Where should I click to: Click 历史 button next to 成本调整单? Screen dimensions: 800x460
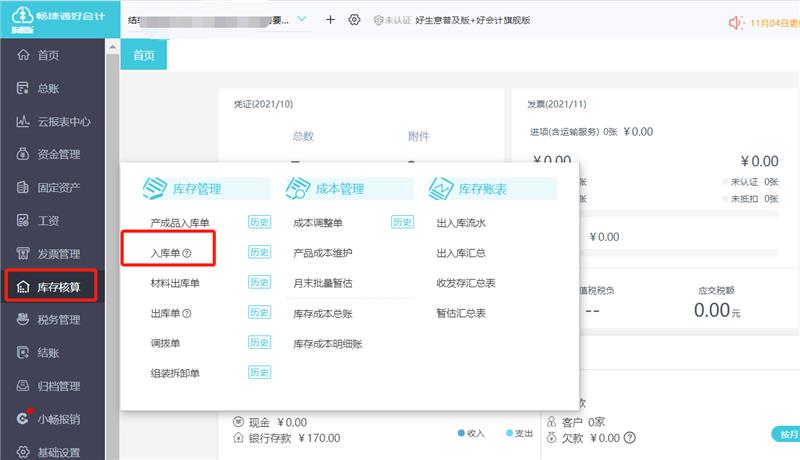click(401, 223)
